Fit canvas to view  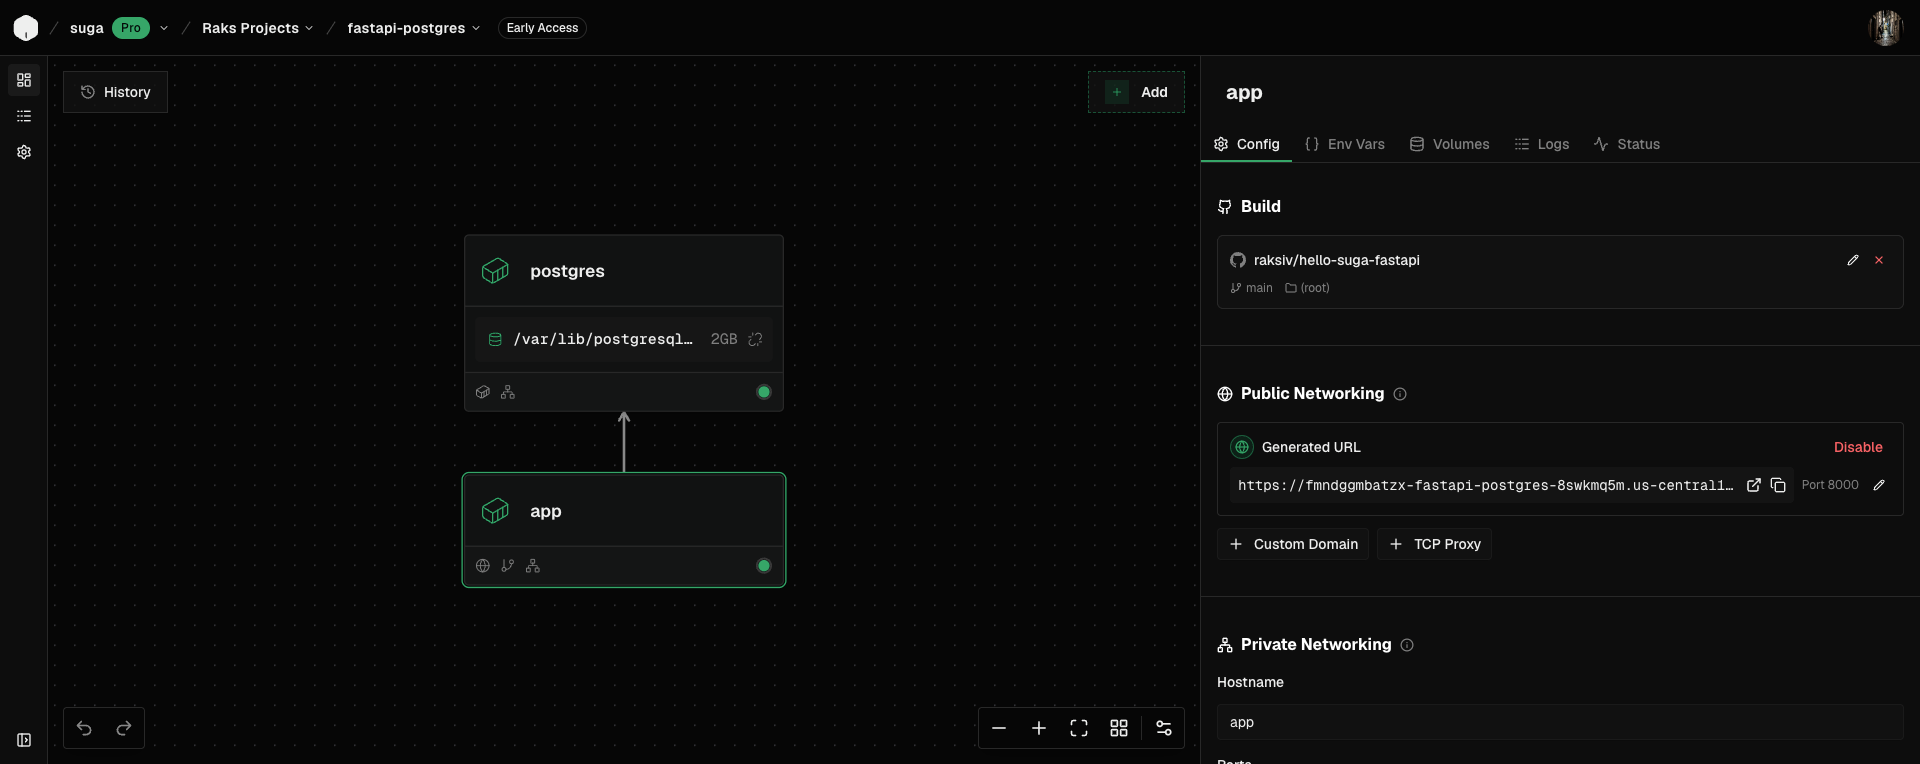[x=1079, y=728]
